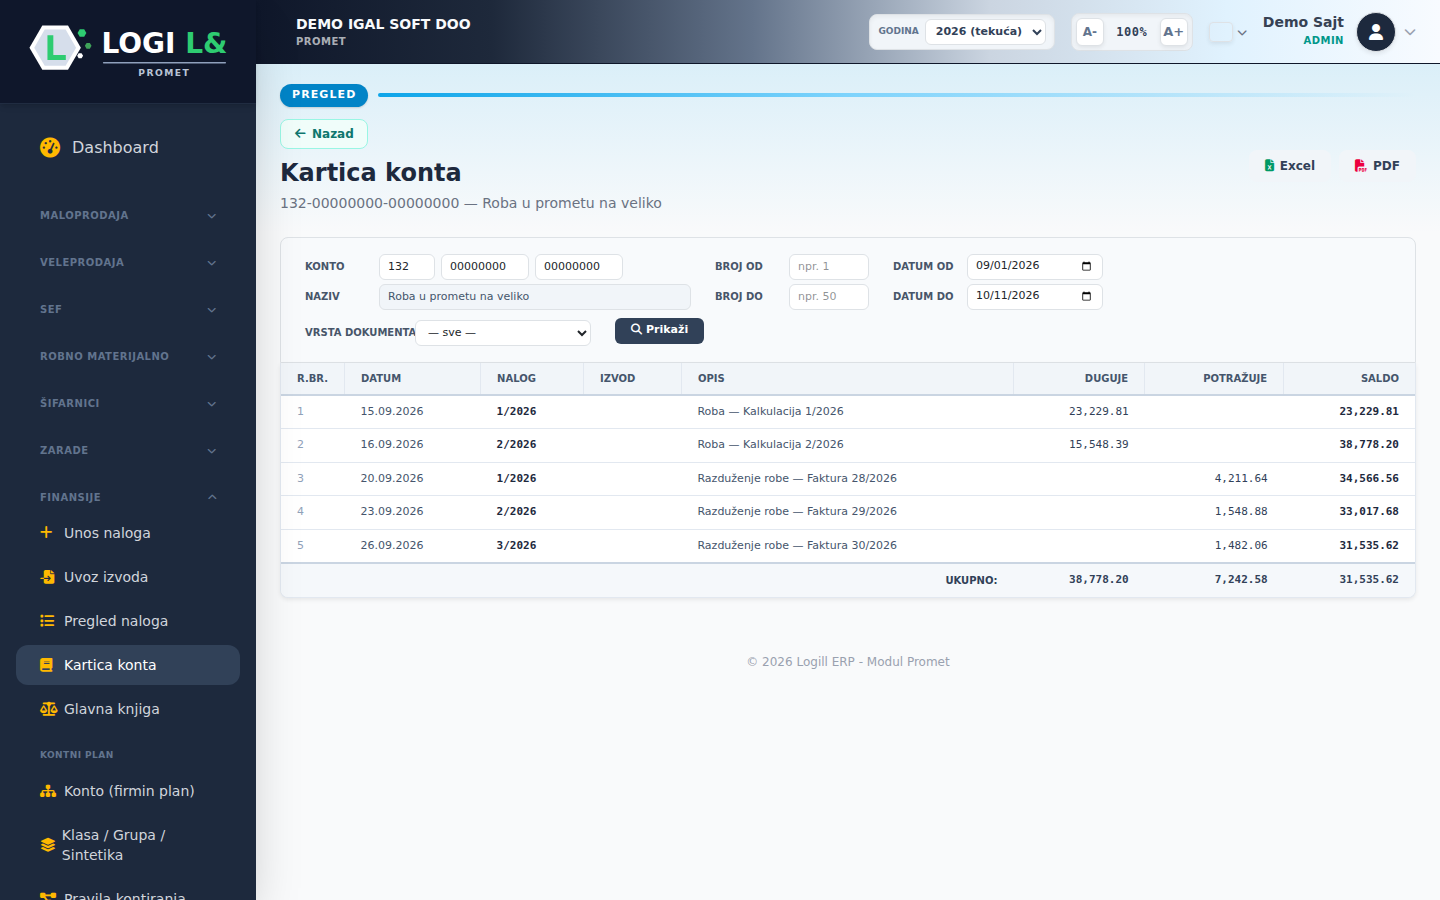Click the magnifier icon in Prikaži button
The width and height of the screenshot is (1440, 900).
[636, 330]
